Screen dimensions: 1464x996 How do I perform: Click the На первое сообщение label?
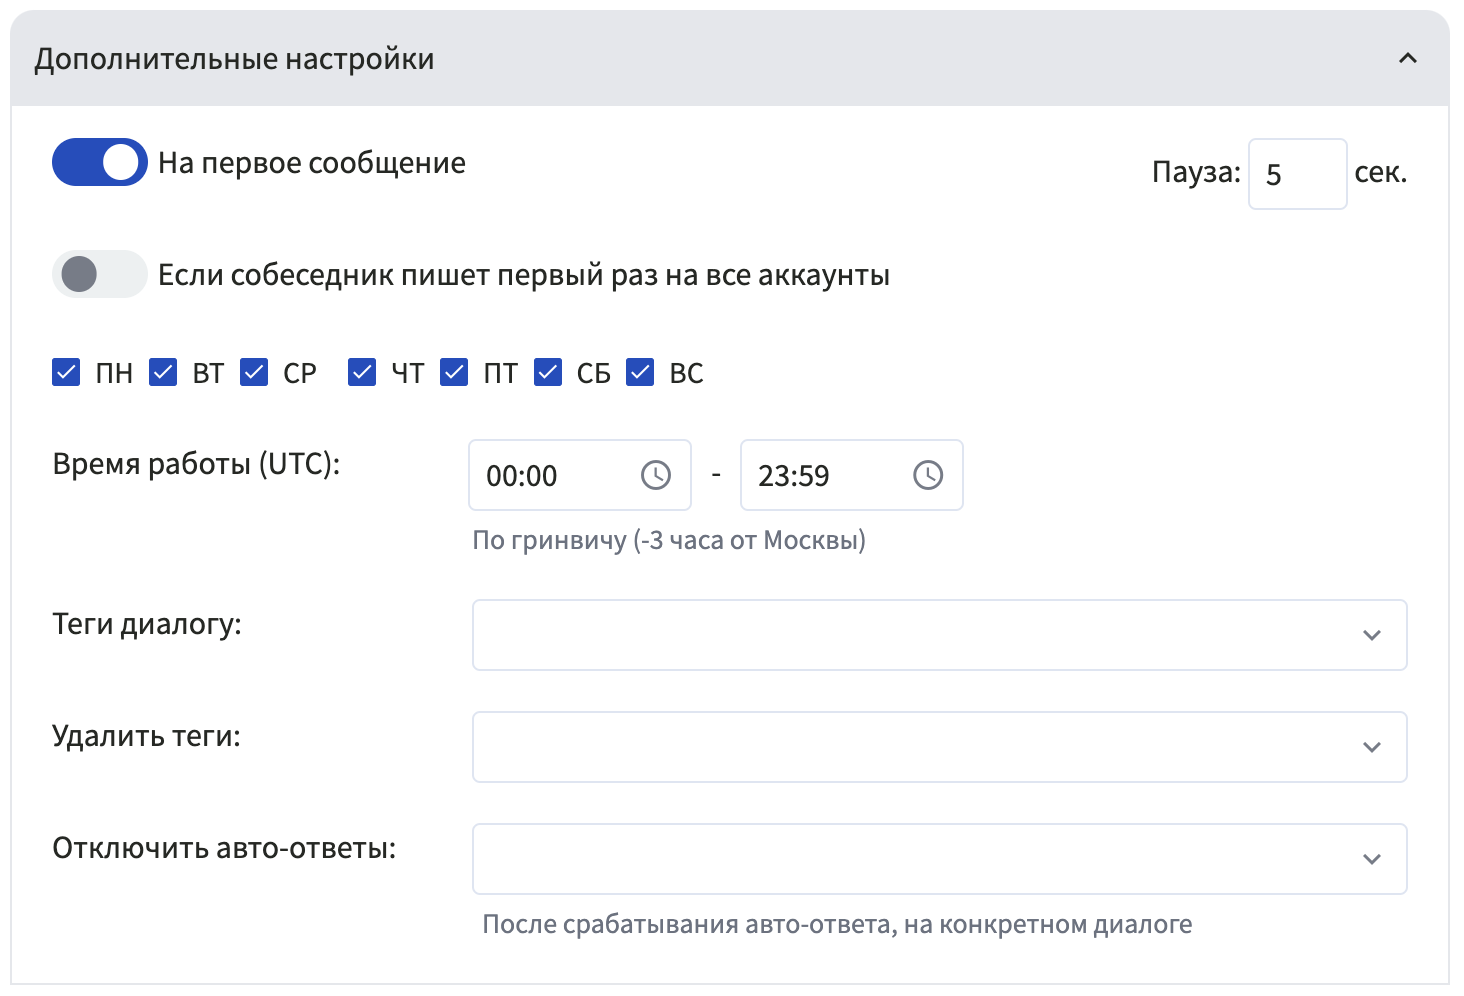(x=312, y=163)
